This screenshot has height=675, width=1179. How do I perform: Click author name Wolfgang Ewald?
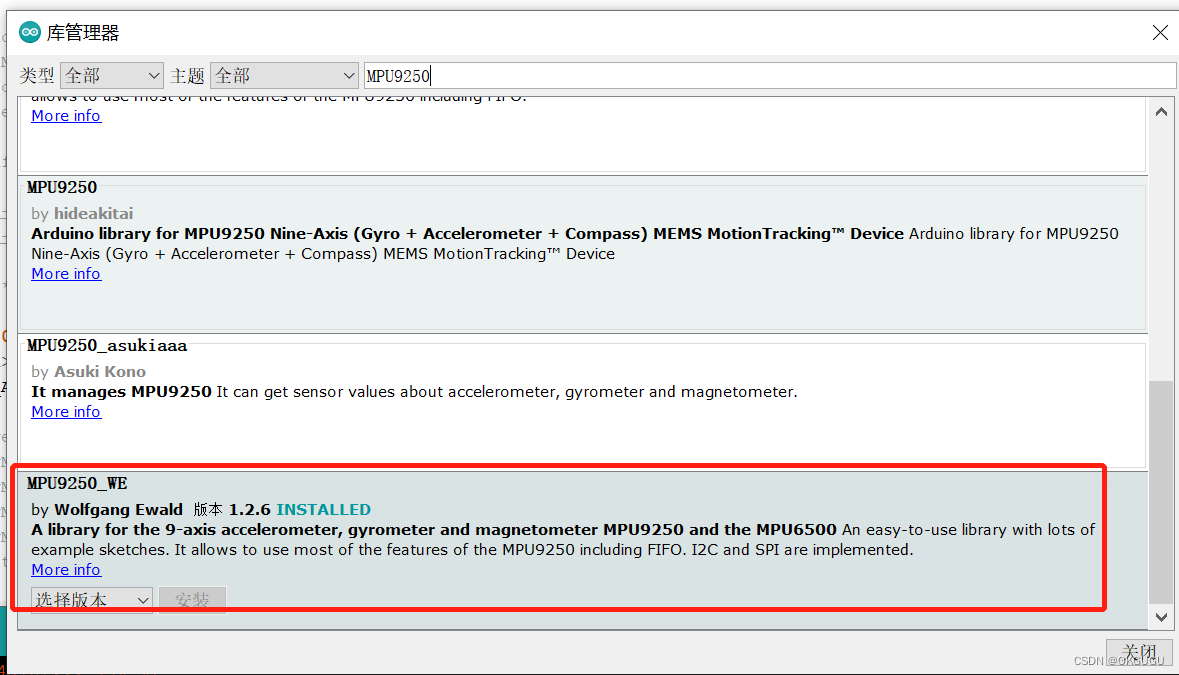click(118, 510)
